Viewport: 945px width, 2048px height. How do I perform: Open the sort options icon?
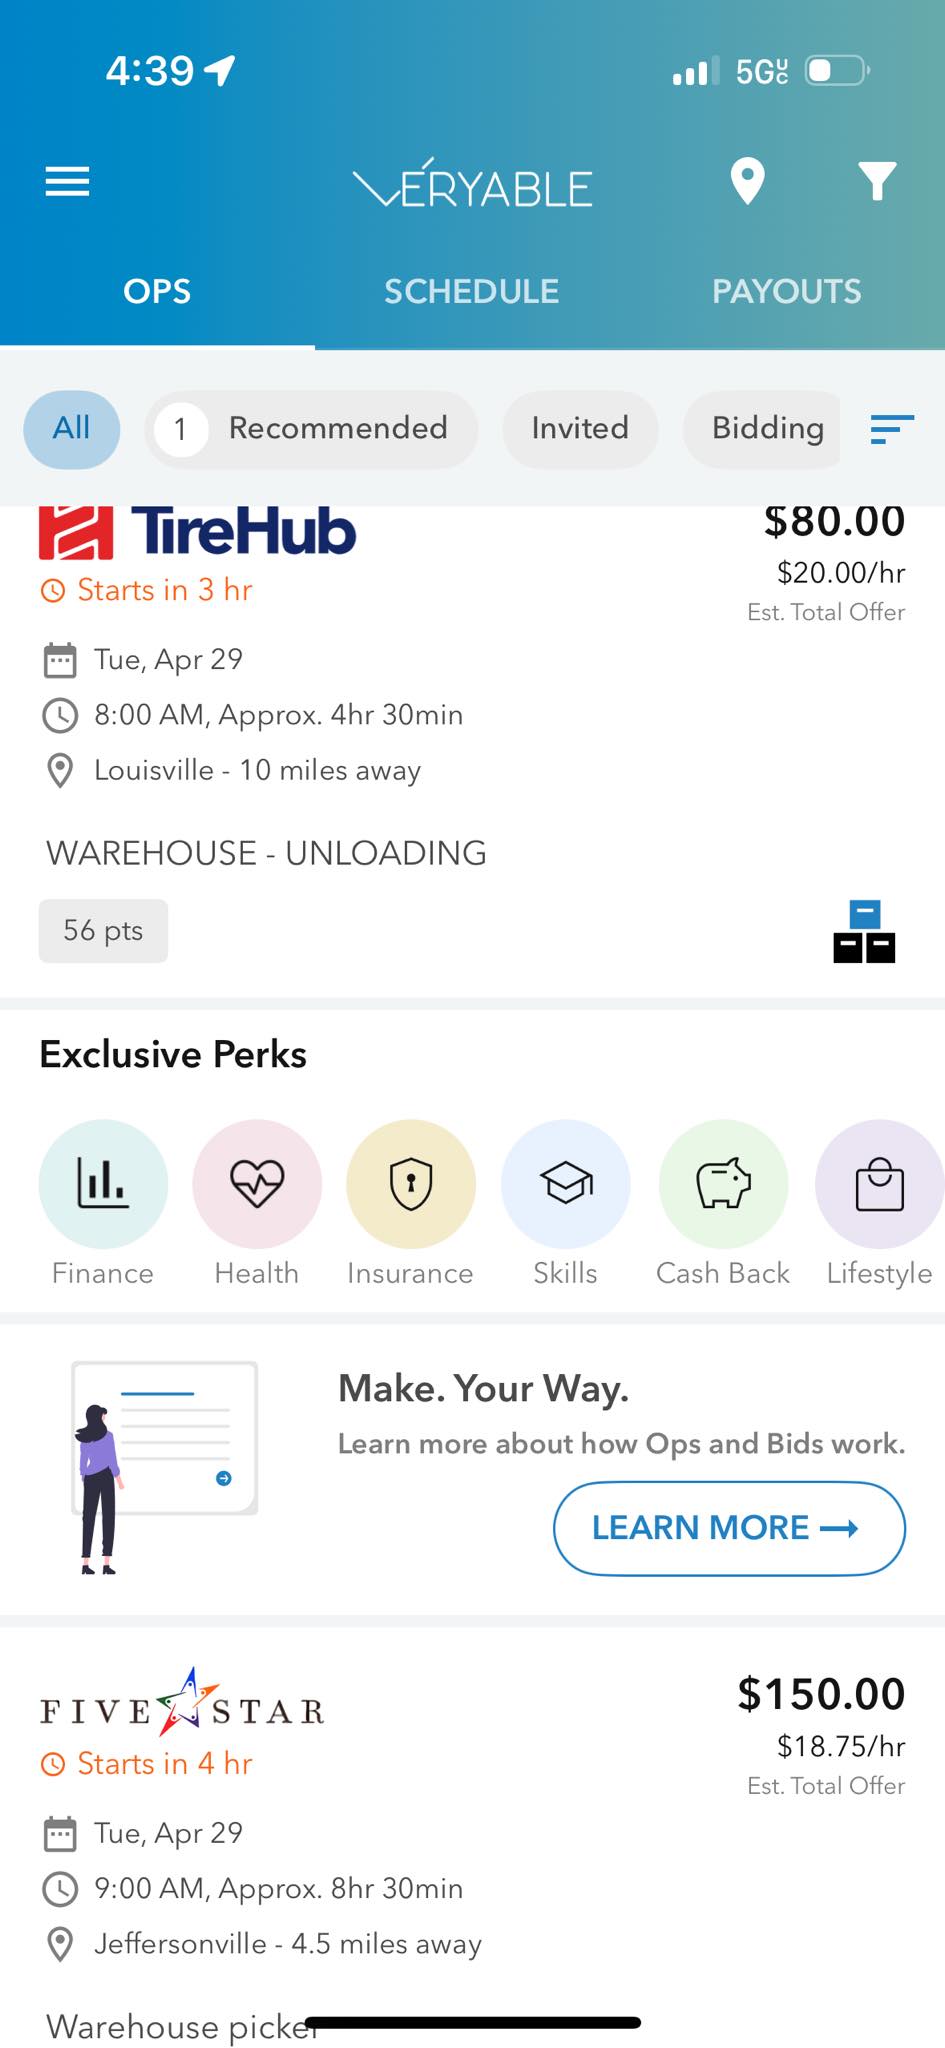point(892,429)
